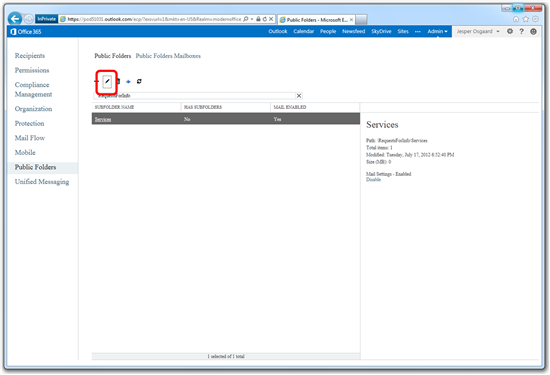550x375 pixels.
Task: Open Organization in the left navigation
Action: pos(33,109)
